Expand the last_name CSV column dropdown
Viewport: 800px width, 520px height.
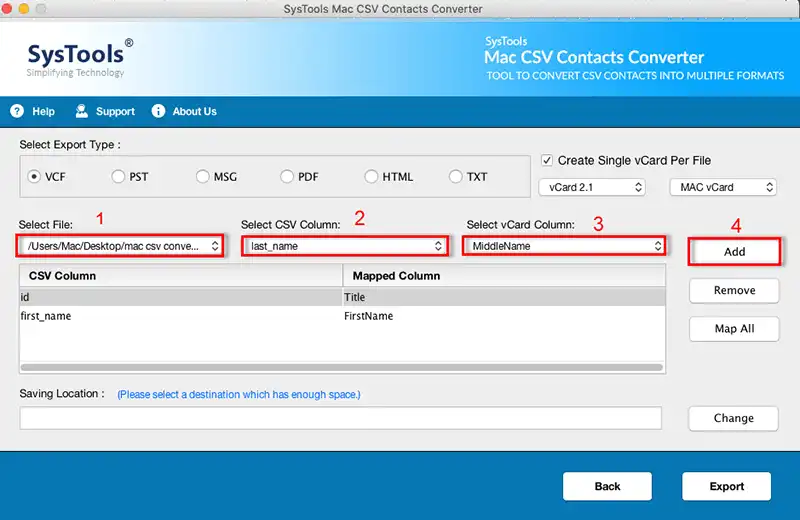point(345,246)
